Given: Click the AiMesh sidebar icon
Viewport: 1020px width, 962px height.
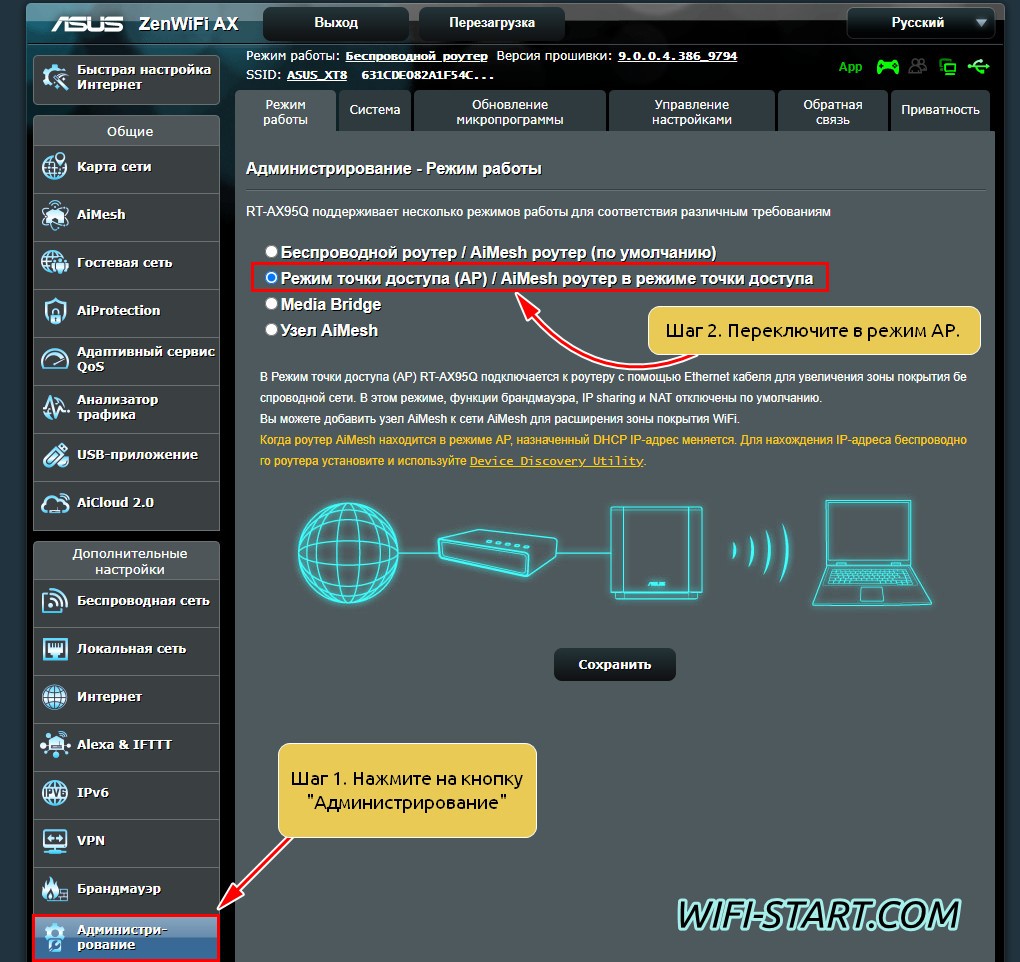Looking at the screenshot, I should [x=54, y=215].
